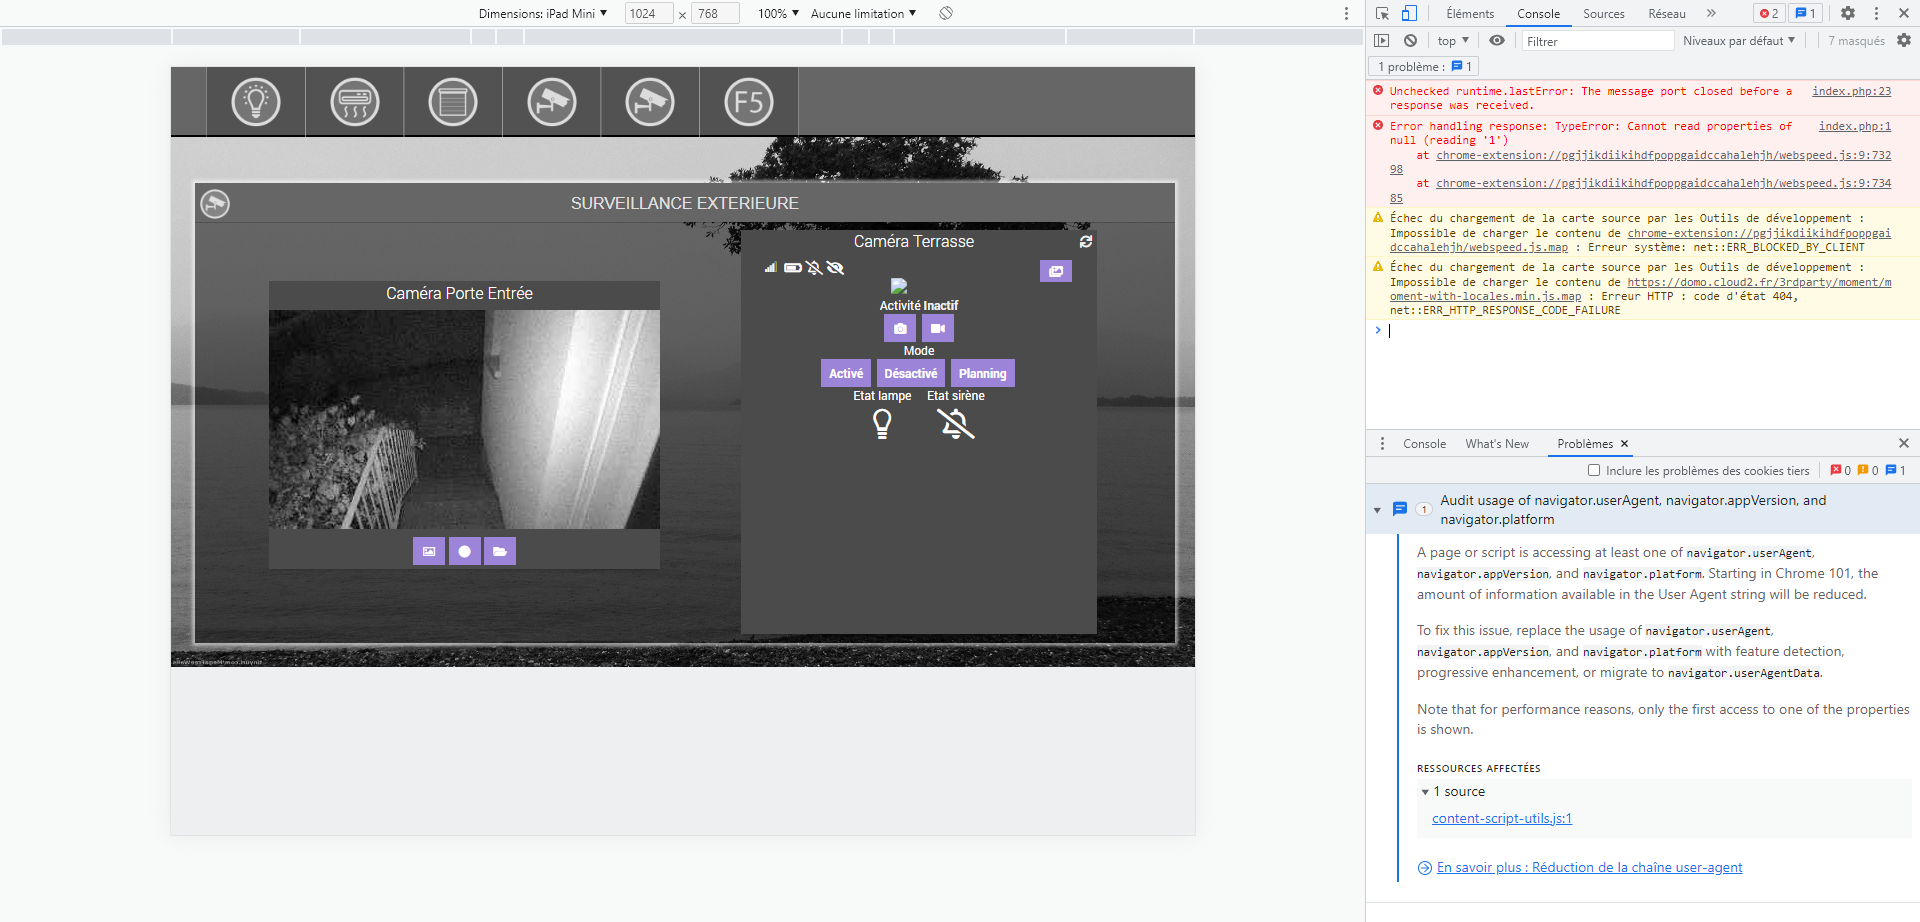Open Niveaux par défaut log level dropdown
This screenshot has height=922, width=1920.
coord(1738,41)
